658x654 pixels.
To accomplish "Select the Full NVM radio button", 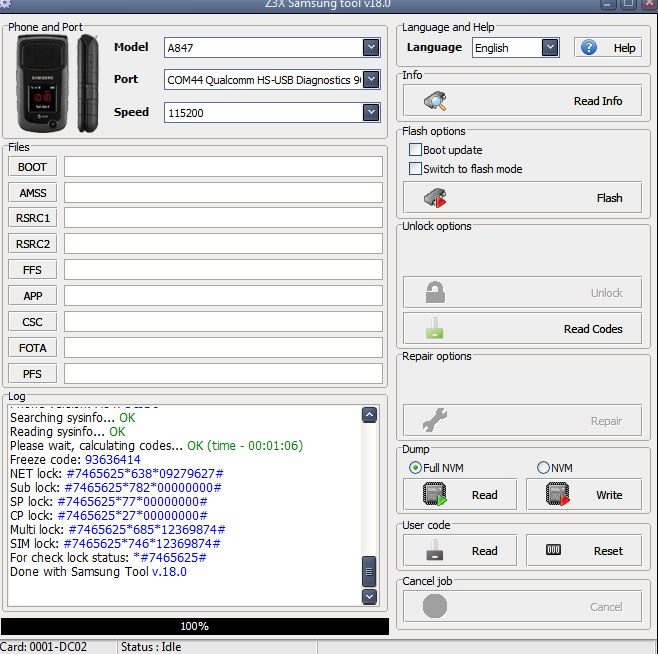I will click(x=415, y=467).
